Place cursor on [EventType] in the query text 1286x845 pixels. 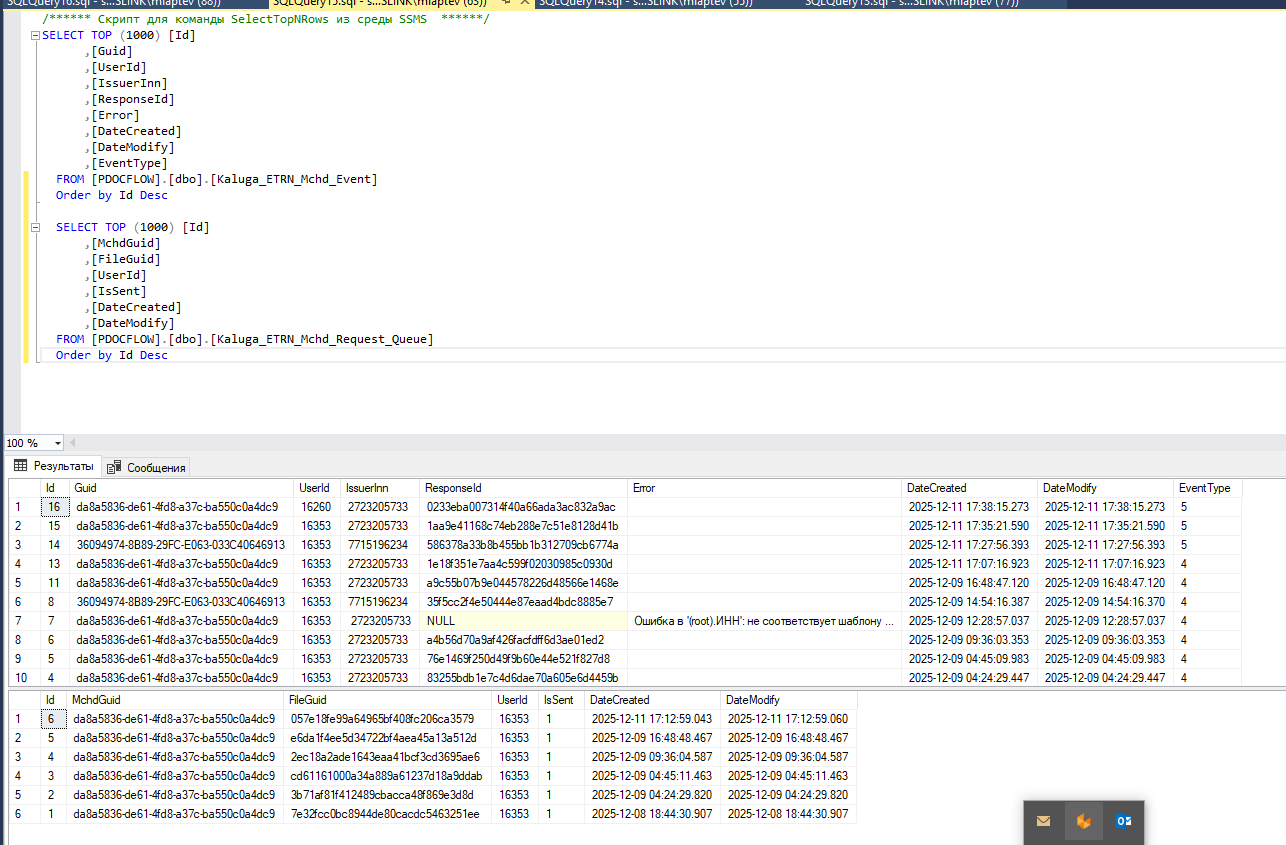coord(129,163)
